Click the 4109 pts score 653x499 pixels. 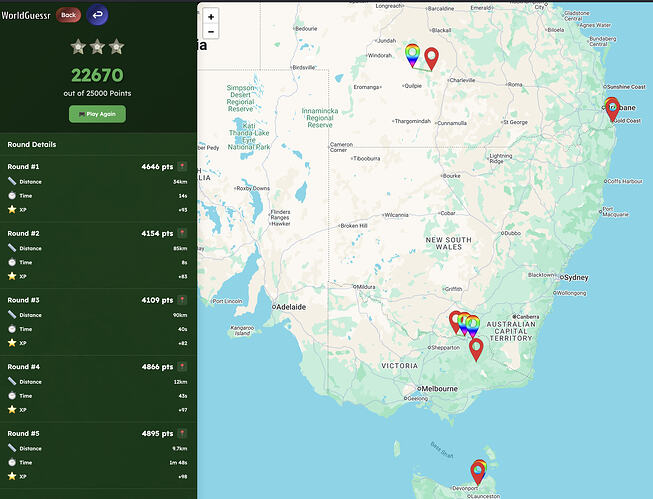(157, 300)
